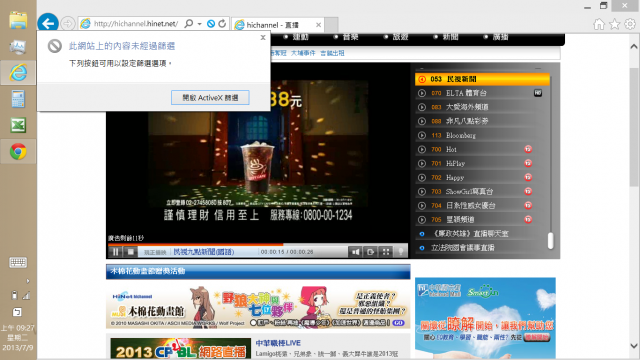Open the 2013 CPBL 網路直播 thumbnail
Viewport: 640px width, 360px height.
click(x=180, y=349)
